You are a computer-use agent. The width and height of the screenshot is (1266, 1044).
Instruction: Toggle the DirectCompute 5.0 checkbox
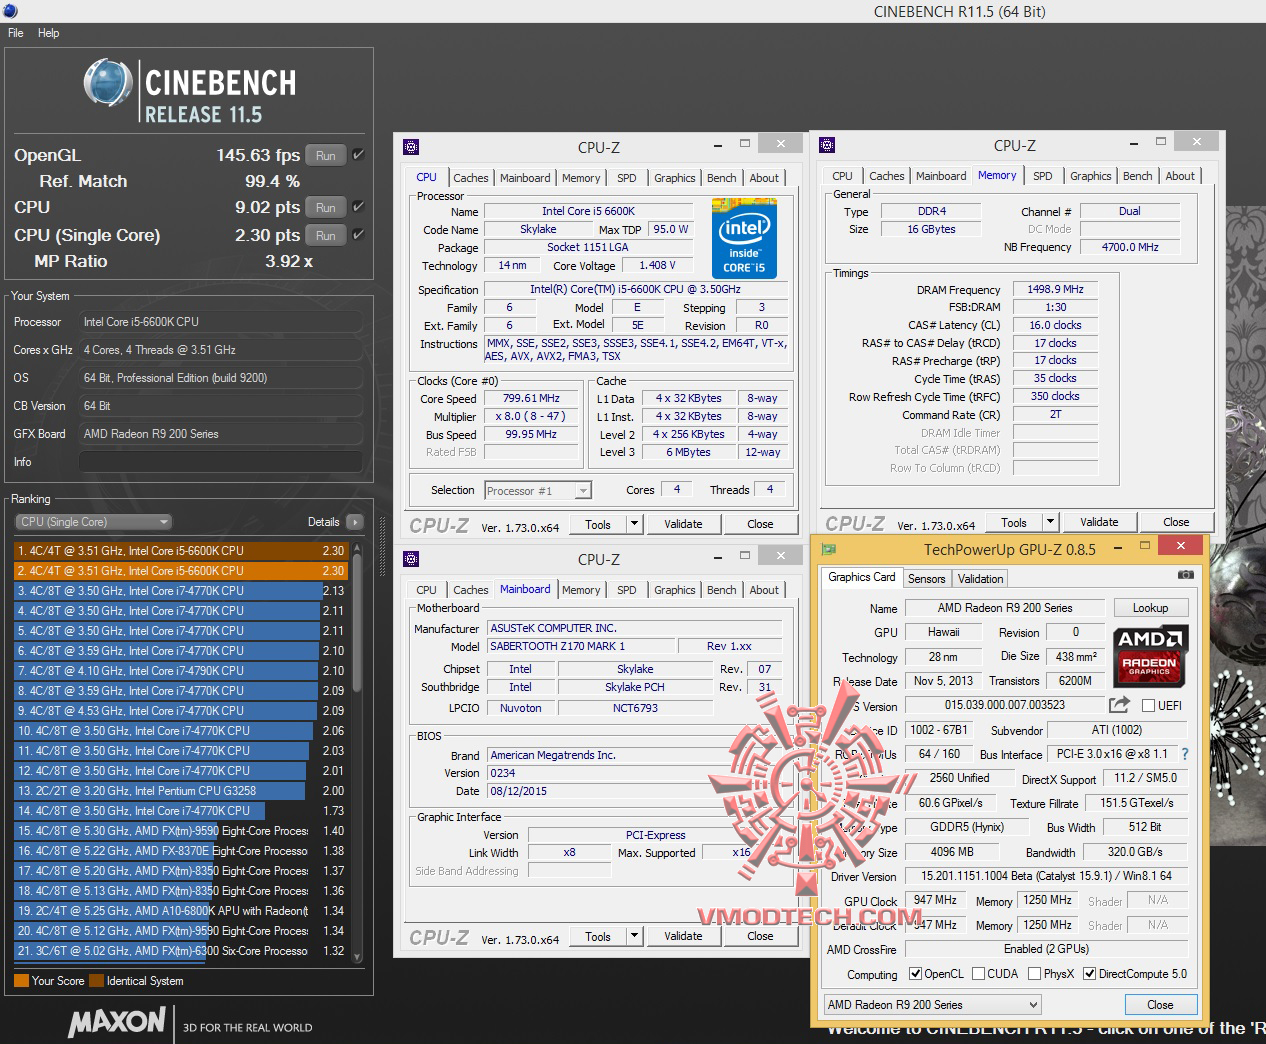tap(1089, 974)
